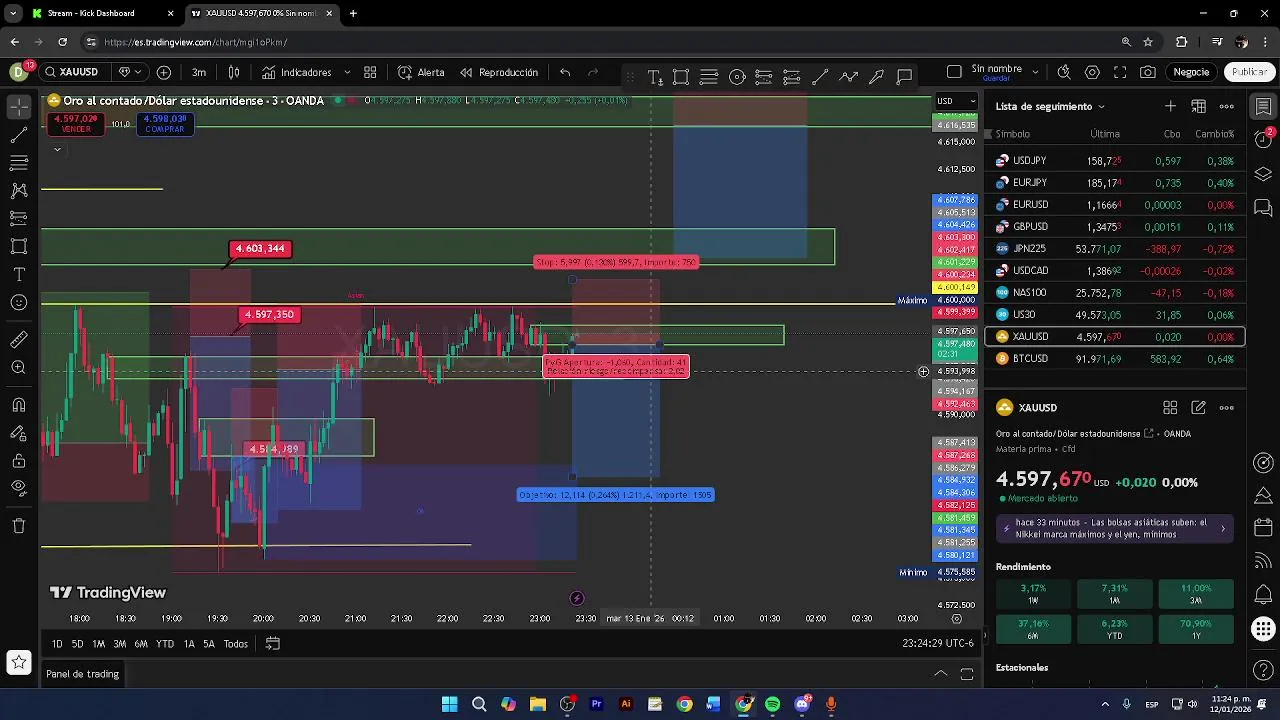Open the indicator templates grid icon

370,72
